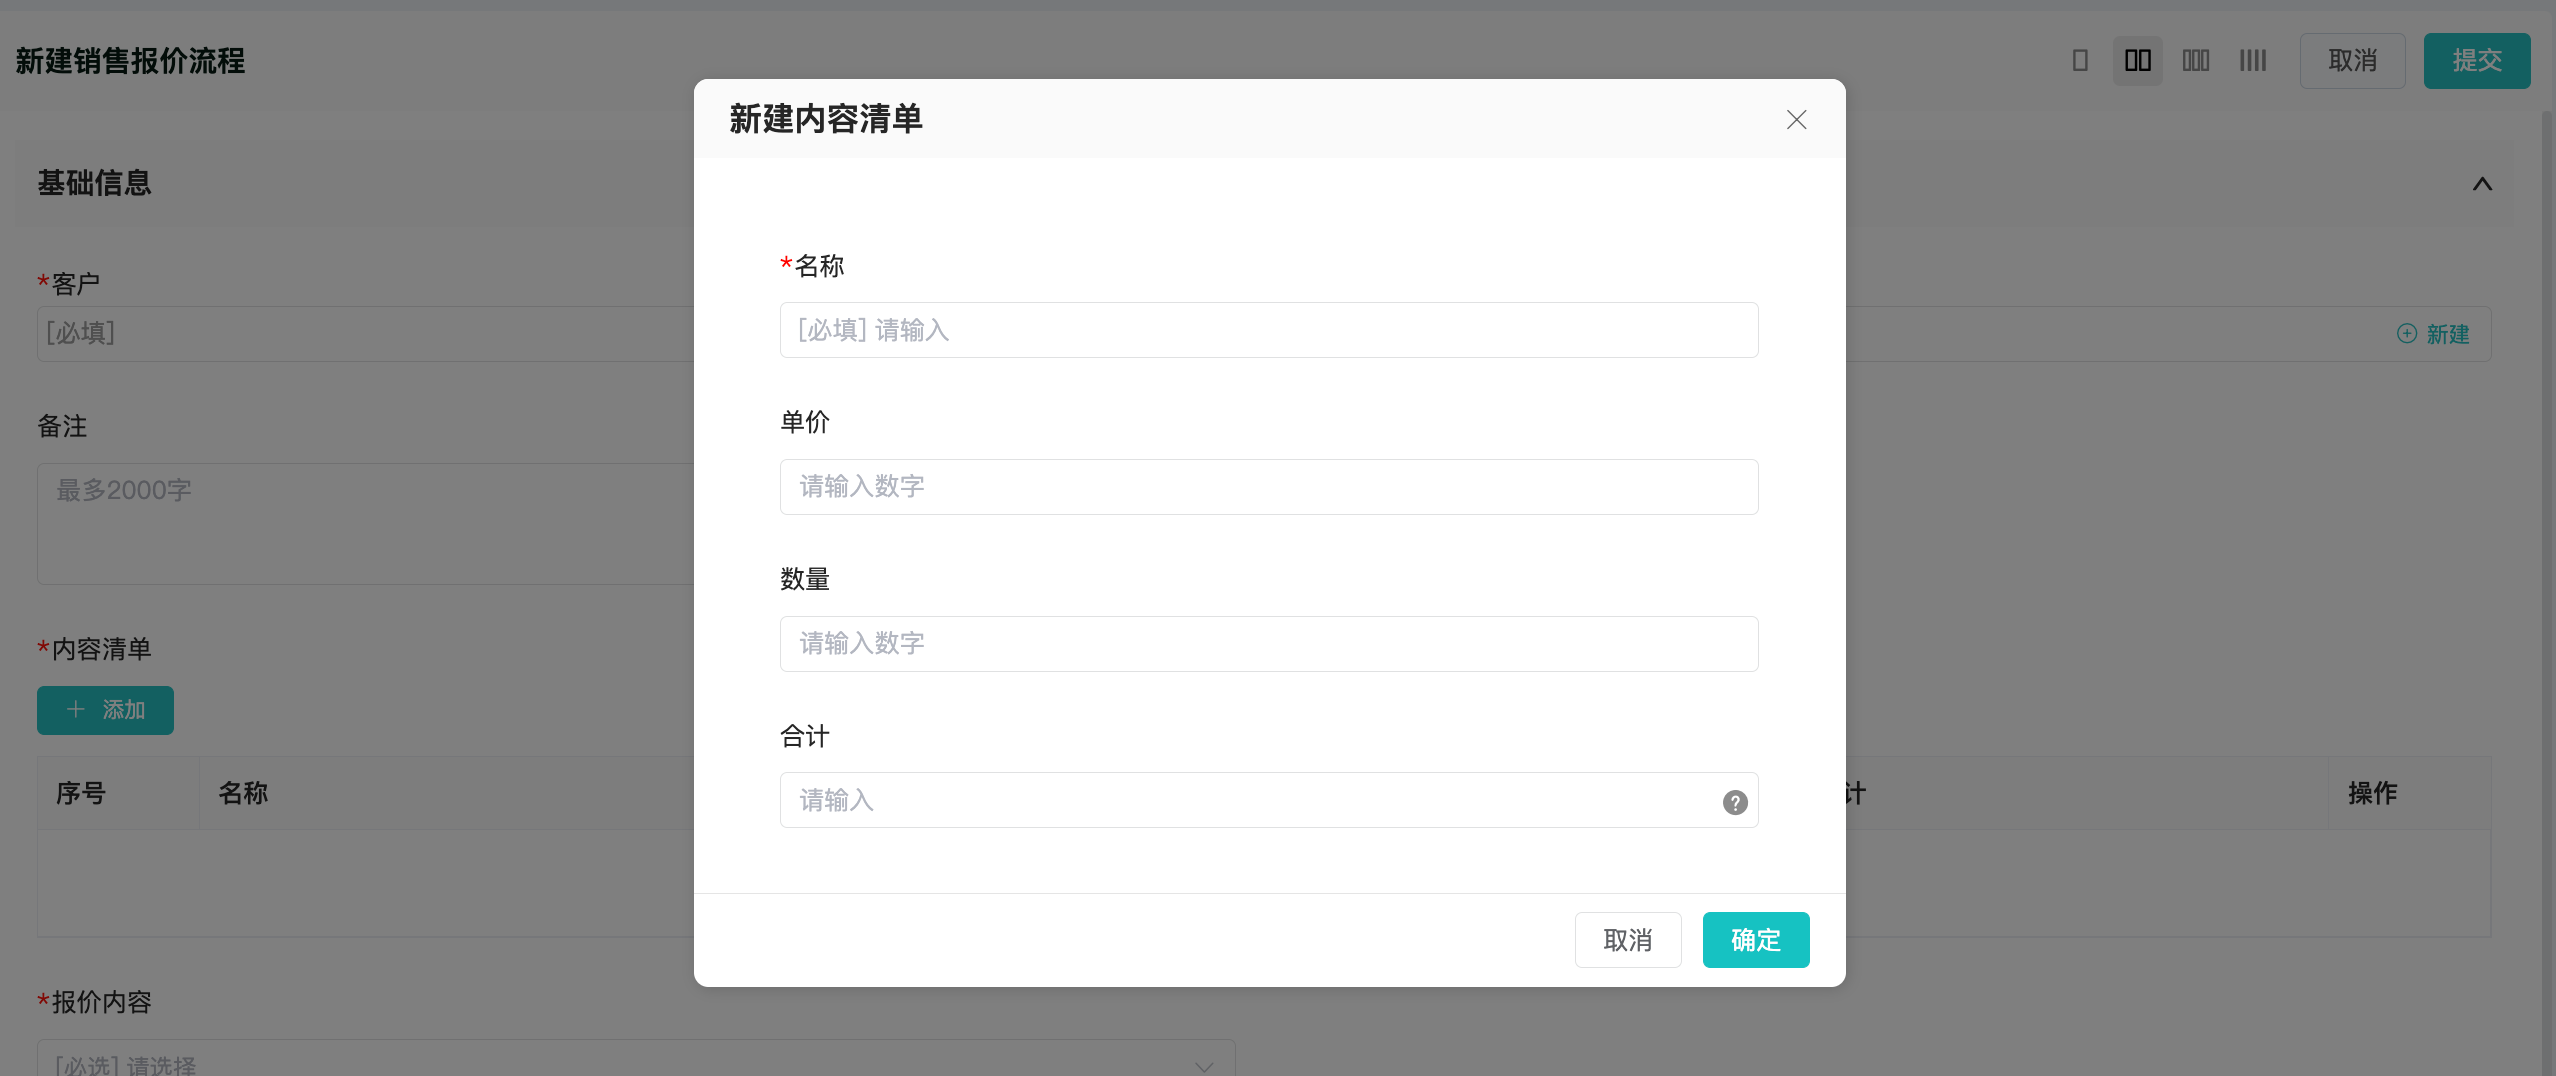2556x1076 pixels.
Task: Switch to single-column layout icon
Action: (x=2080, y=61)
